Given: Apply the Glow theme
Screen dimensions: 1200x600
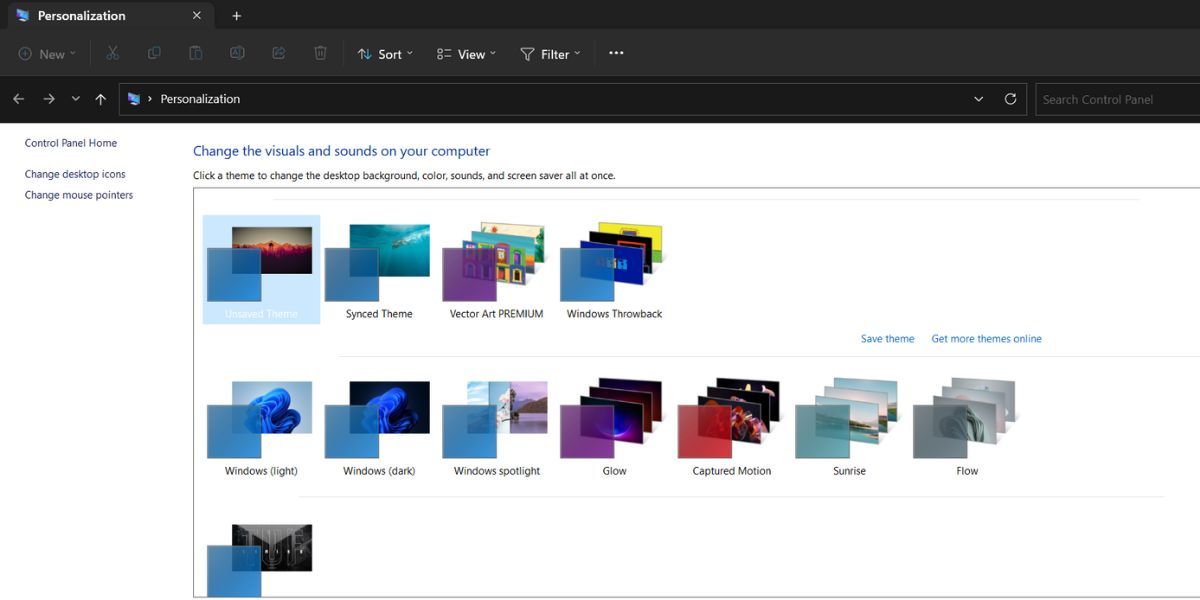Looking at the screenshot, I should 614,427.
